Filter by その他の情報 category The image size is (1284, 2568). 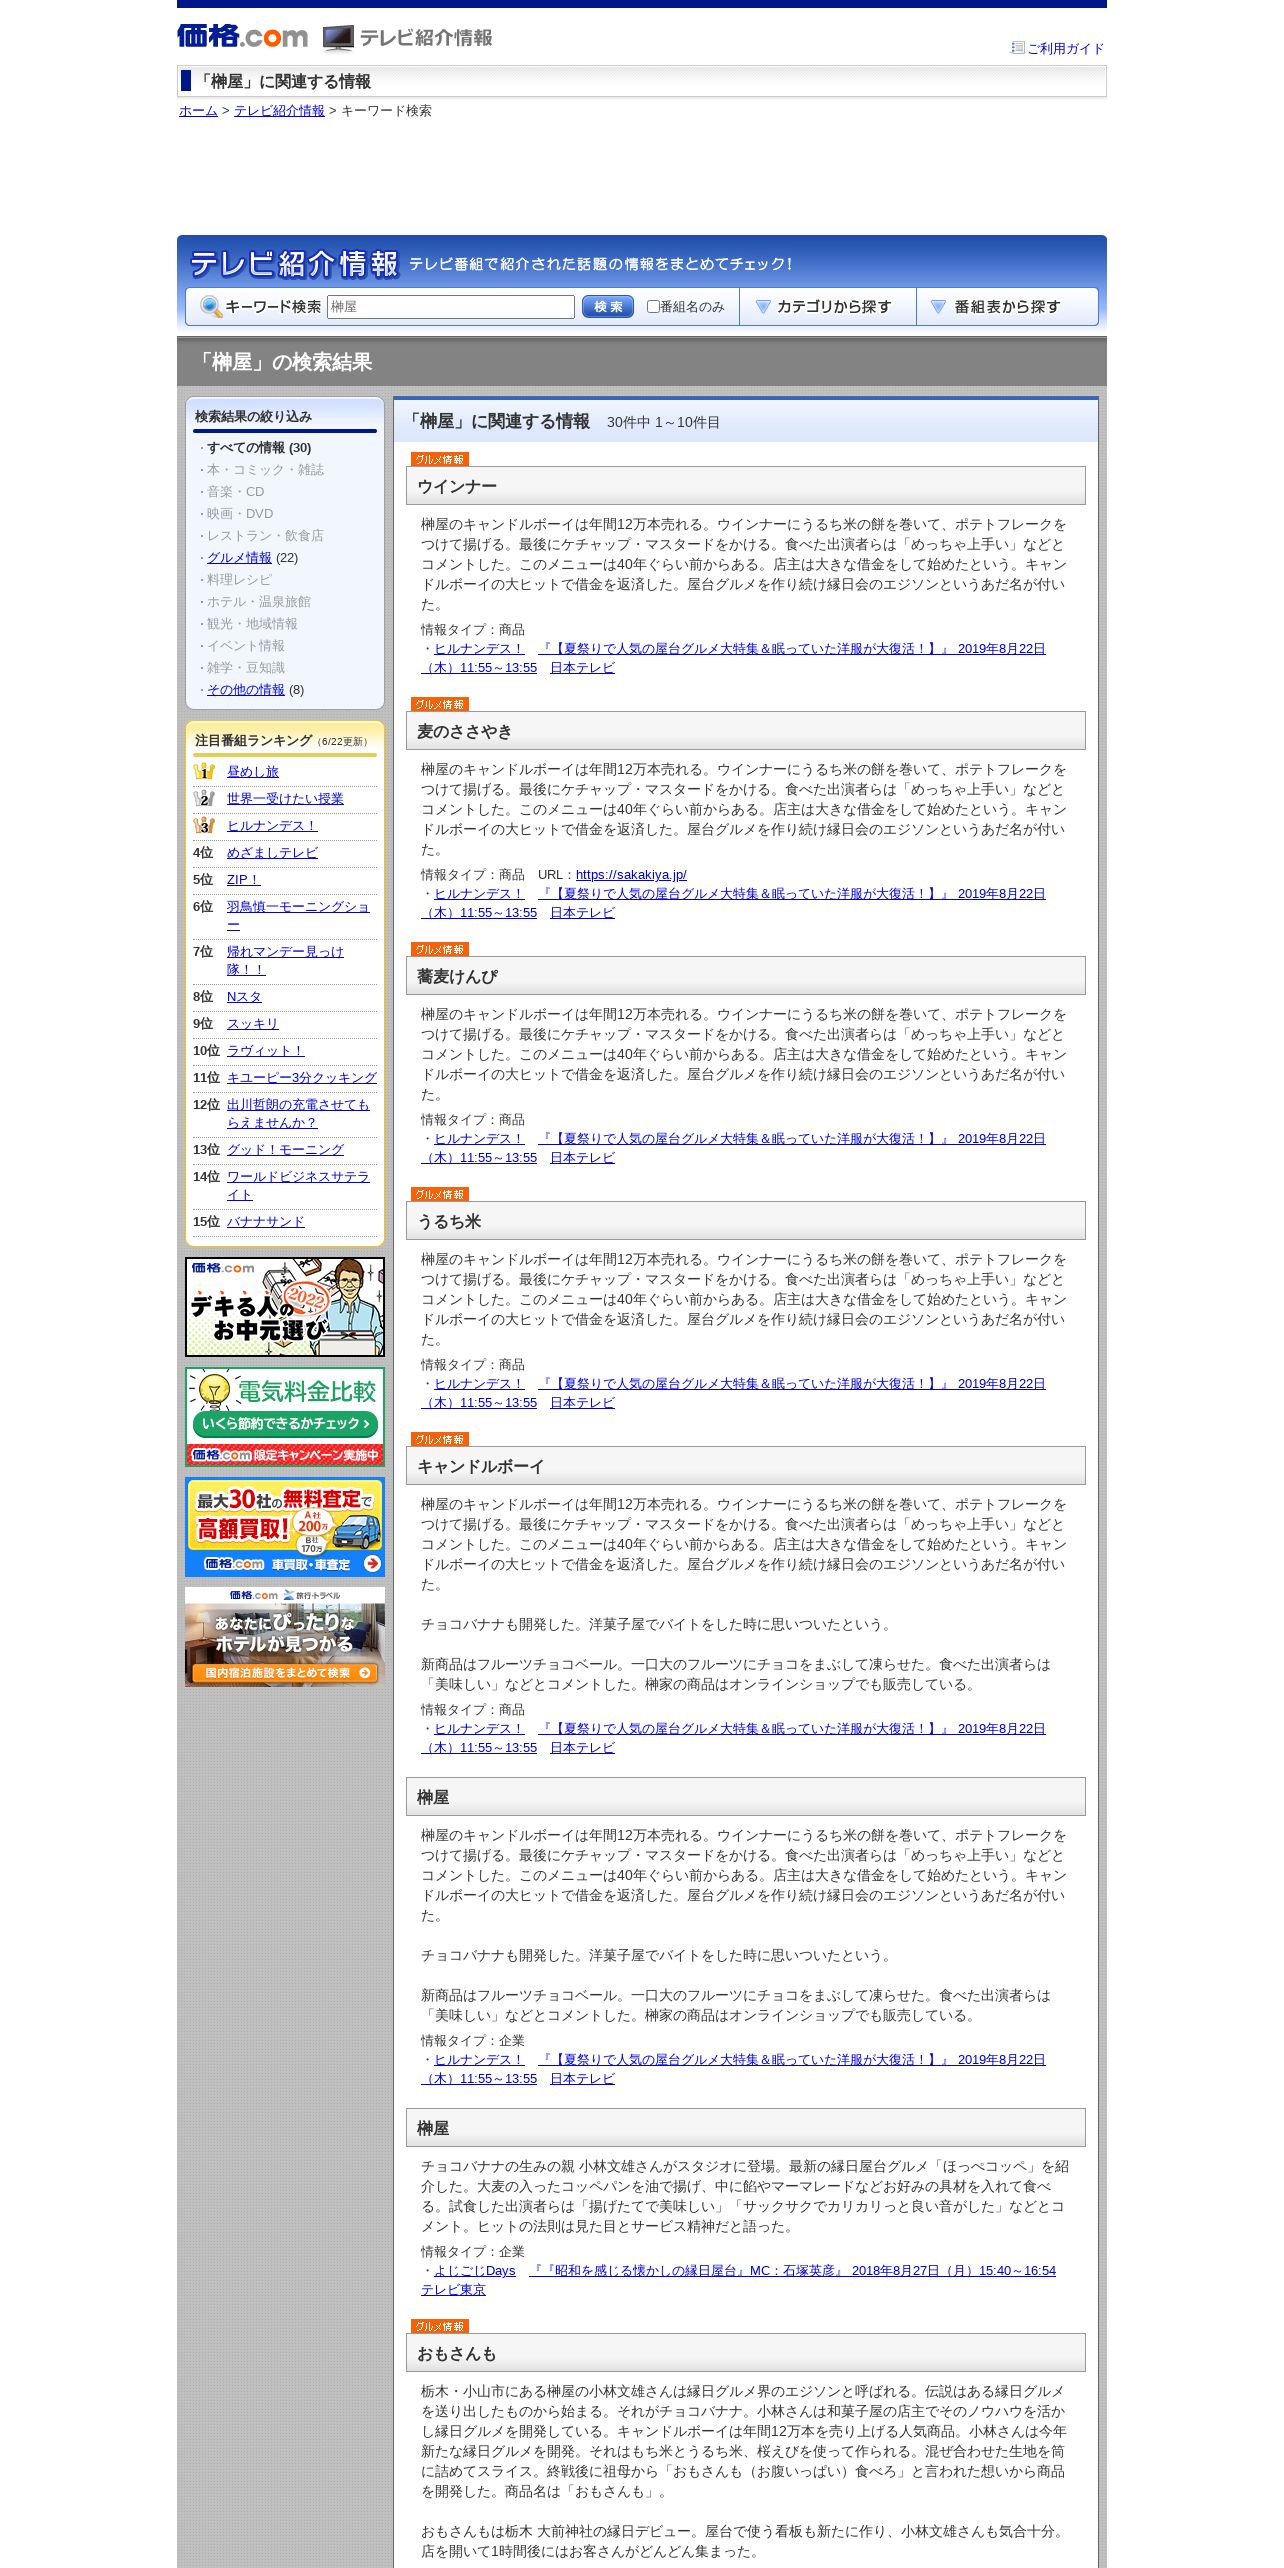pos(246,690)
